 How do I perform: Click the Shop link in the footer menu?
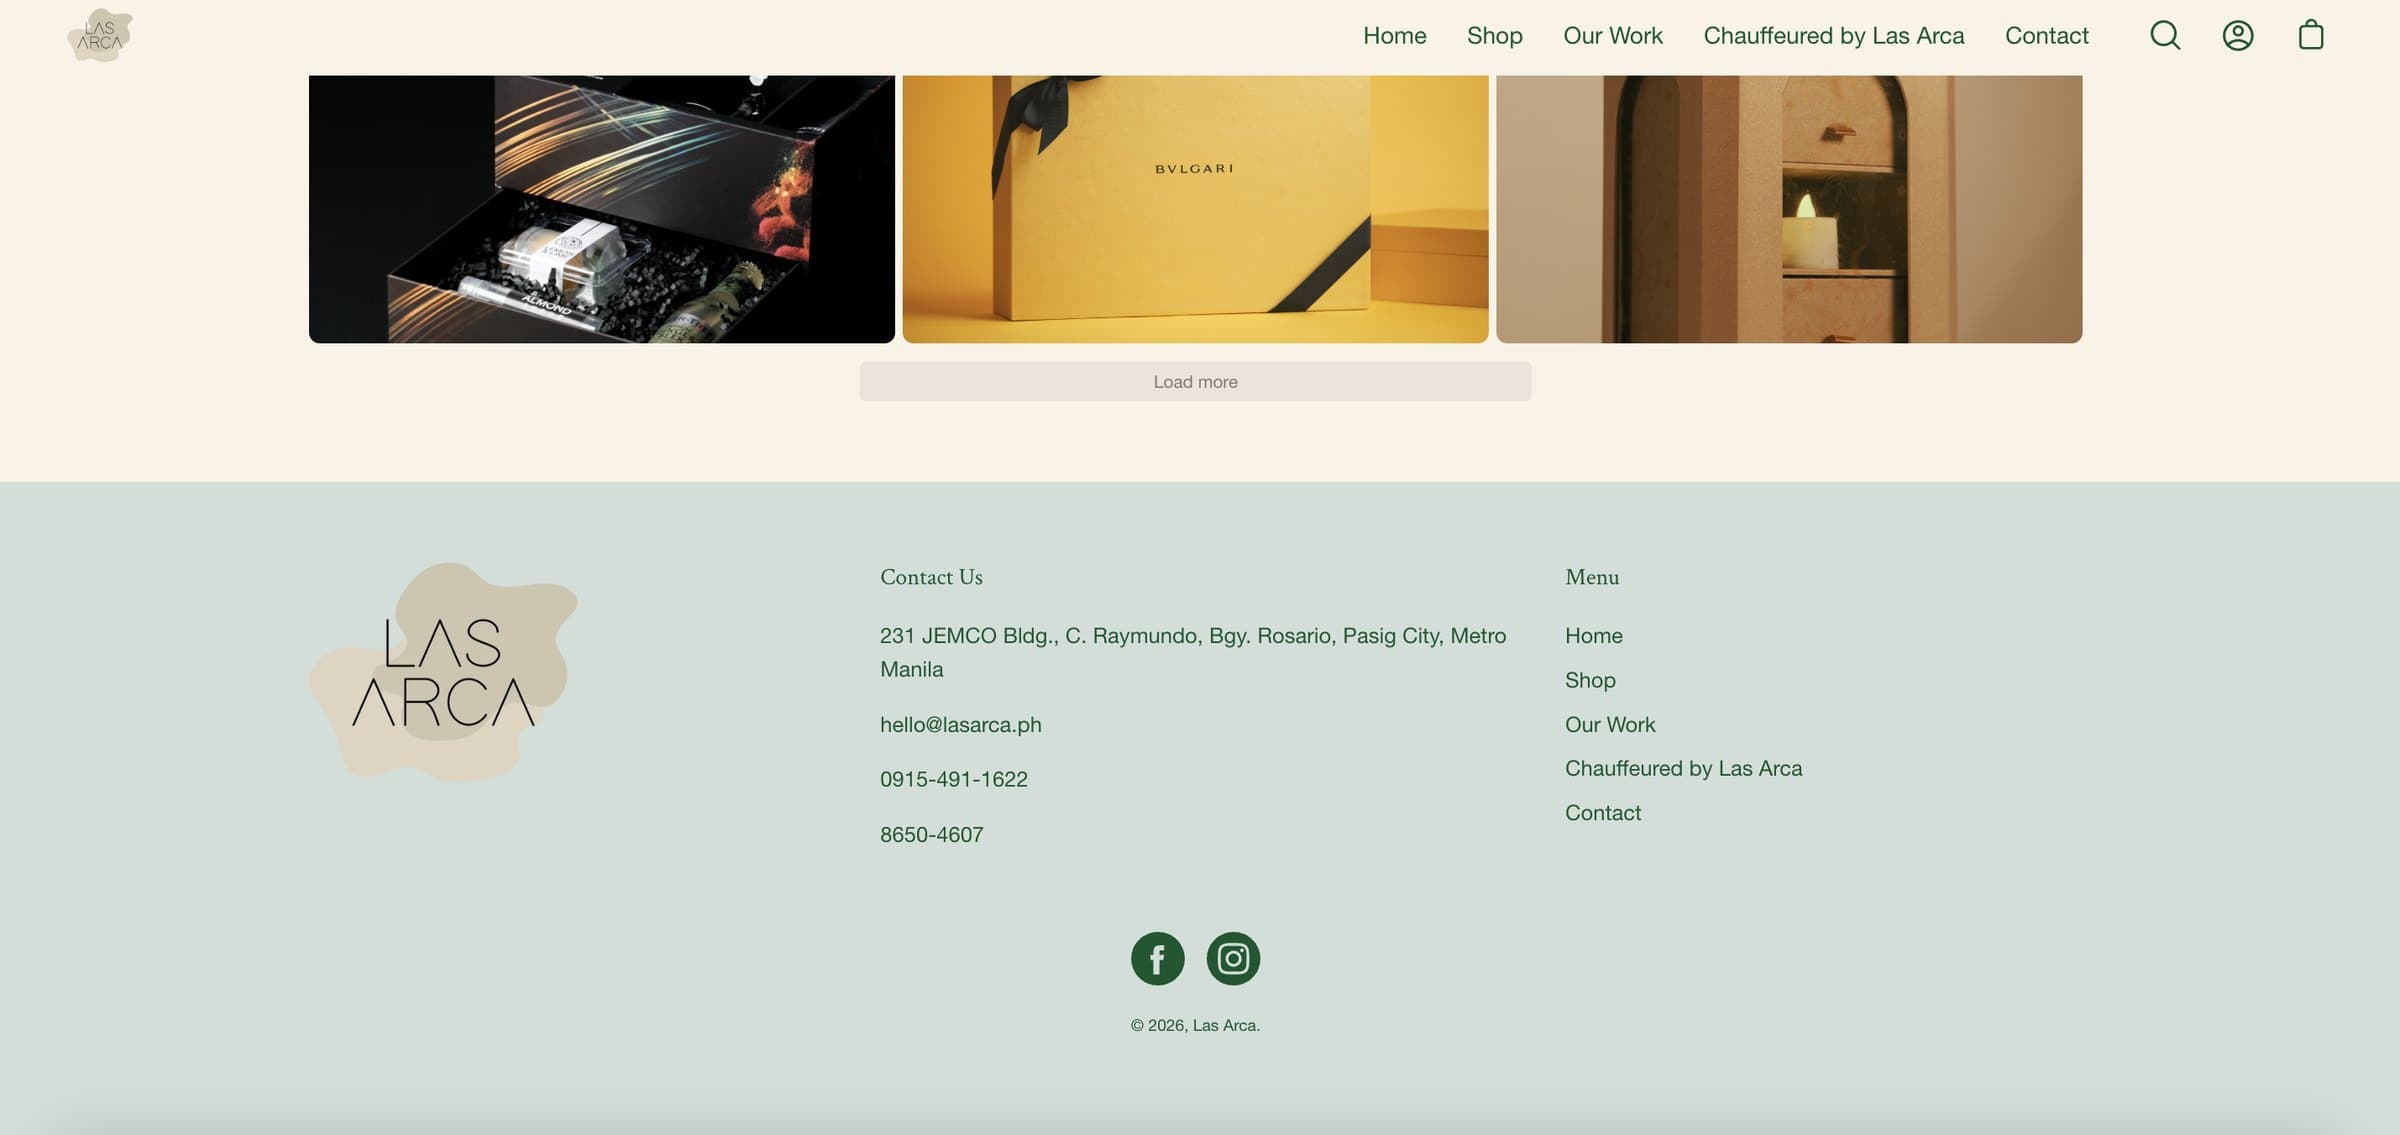[1590, 680]
